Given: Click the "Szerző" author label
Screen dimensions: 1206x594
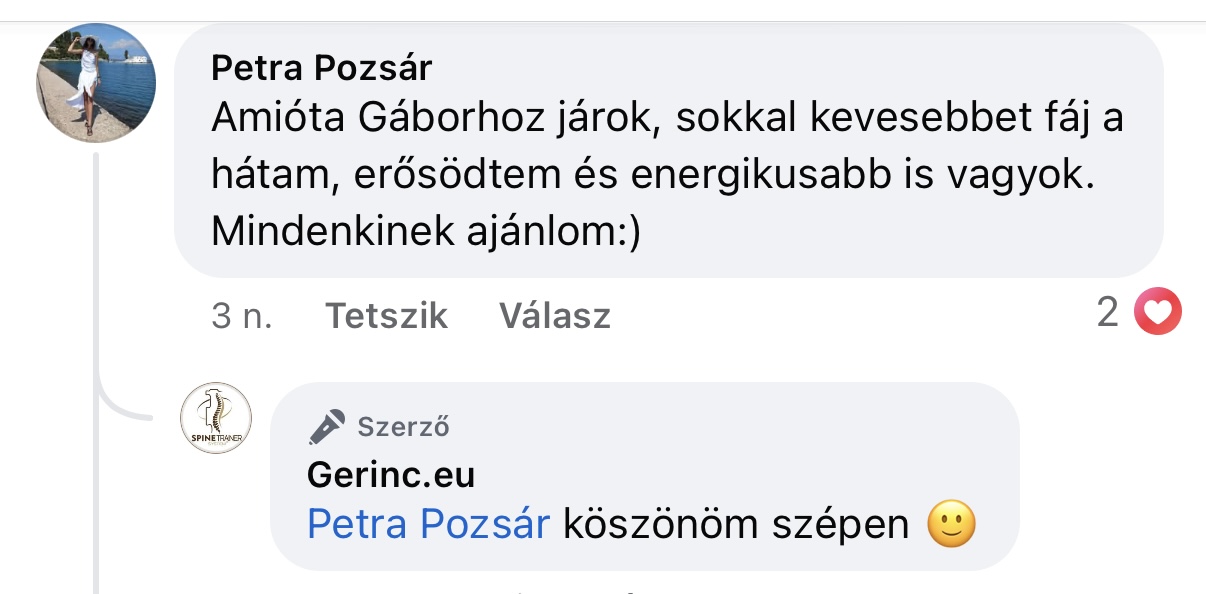Looking at the screenshot, I should (403, 427).
